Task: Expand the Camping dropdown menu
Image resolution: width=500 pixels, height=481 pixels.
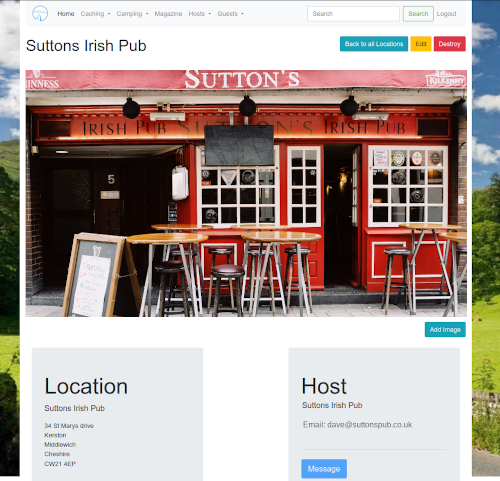Action: pyautogui.click(x=132, y=14)
